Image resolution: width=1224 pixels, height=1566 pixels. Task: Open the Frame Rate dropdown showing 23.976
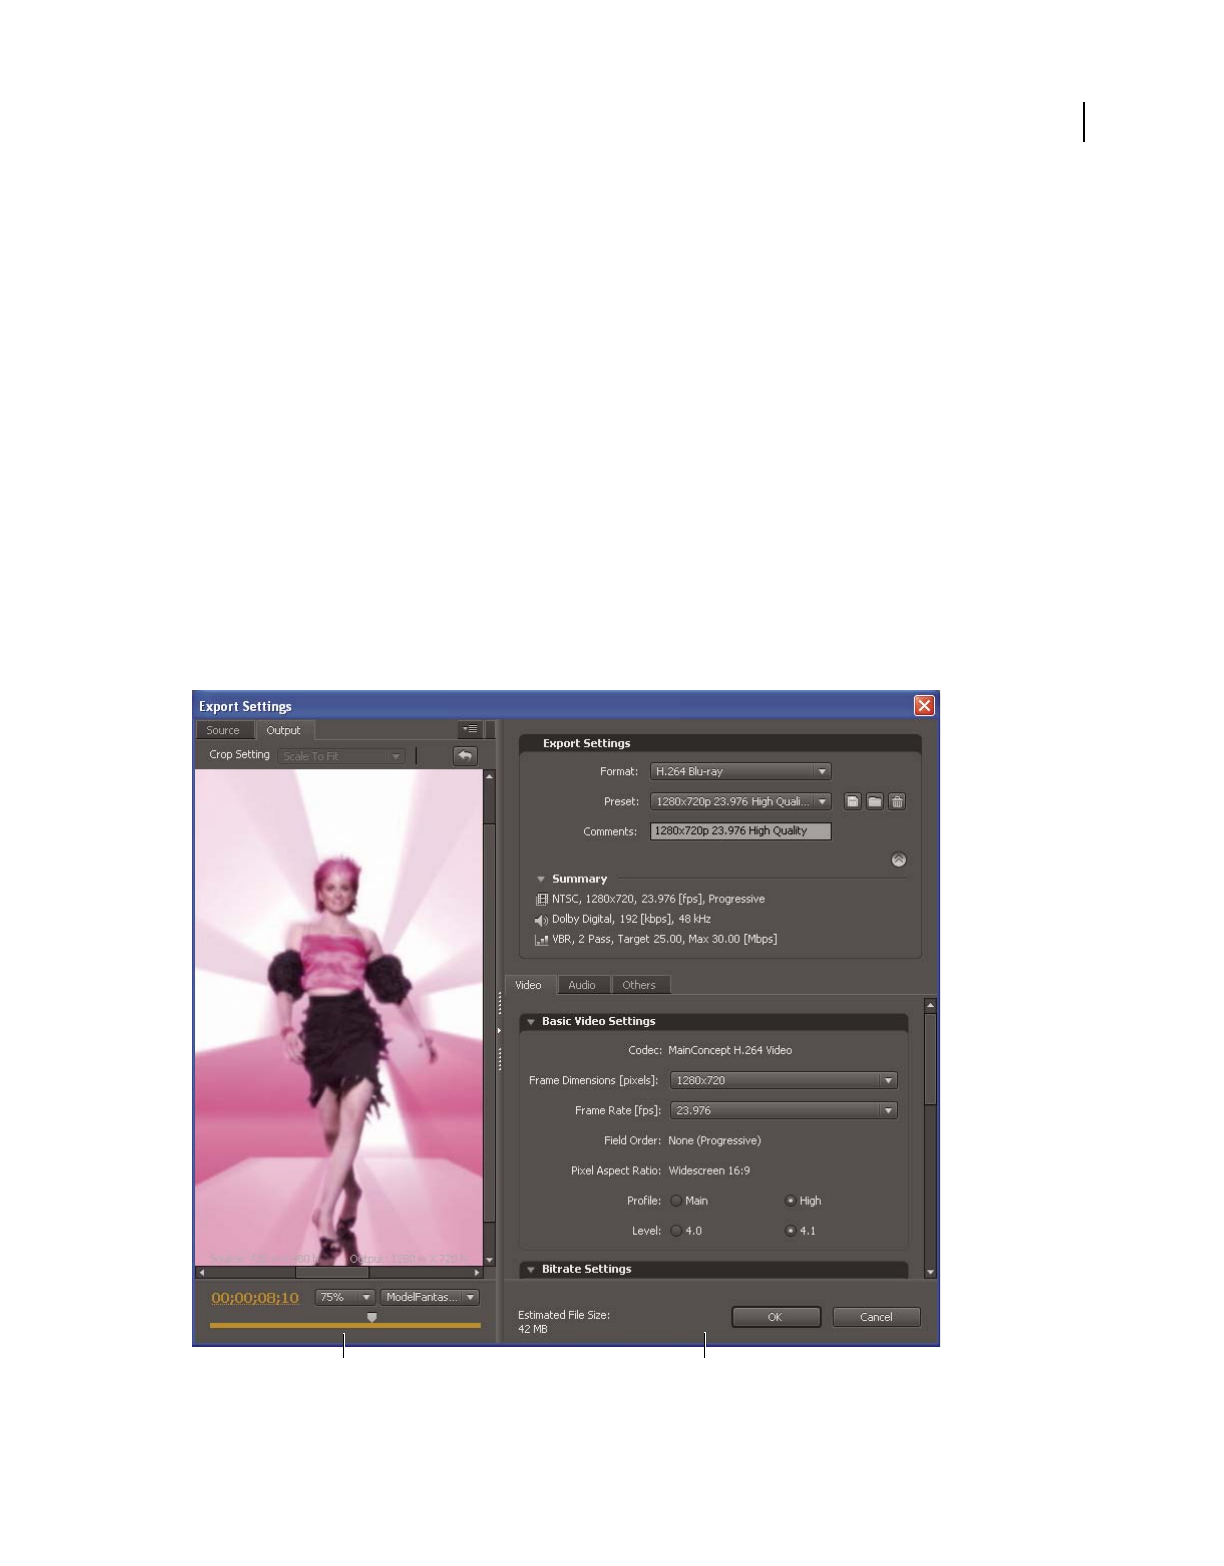pos(784,1110)
